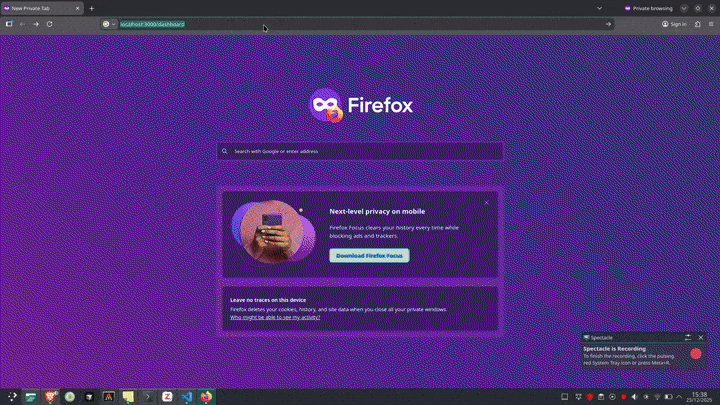Focus the 'Search with Google or enter address' box
Screen dimensions: 720x405
click(360, 151)
